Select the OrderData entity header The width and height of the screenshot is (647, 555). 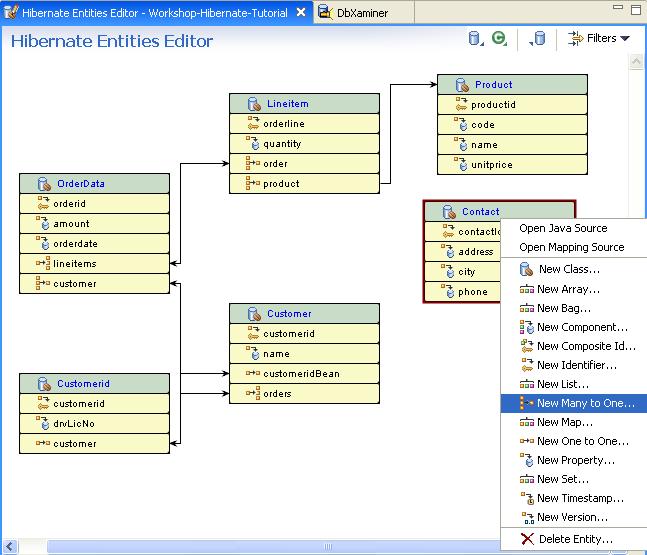pos(94,184)
